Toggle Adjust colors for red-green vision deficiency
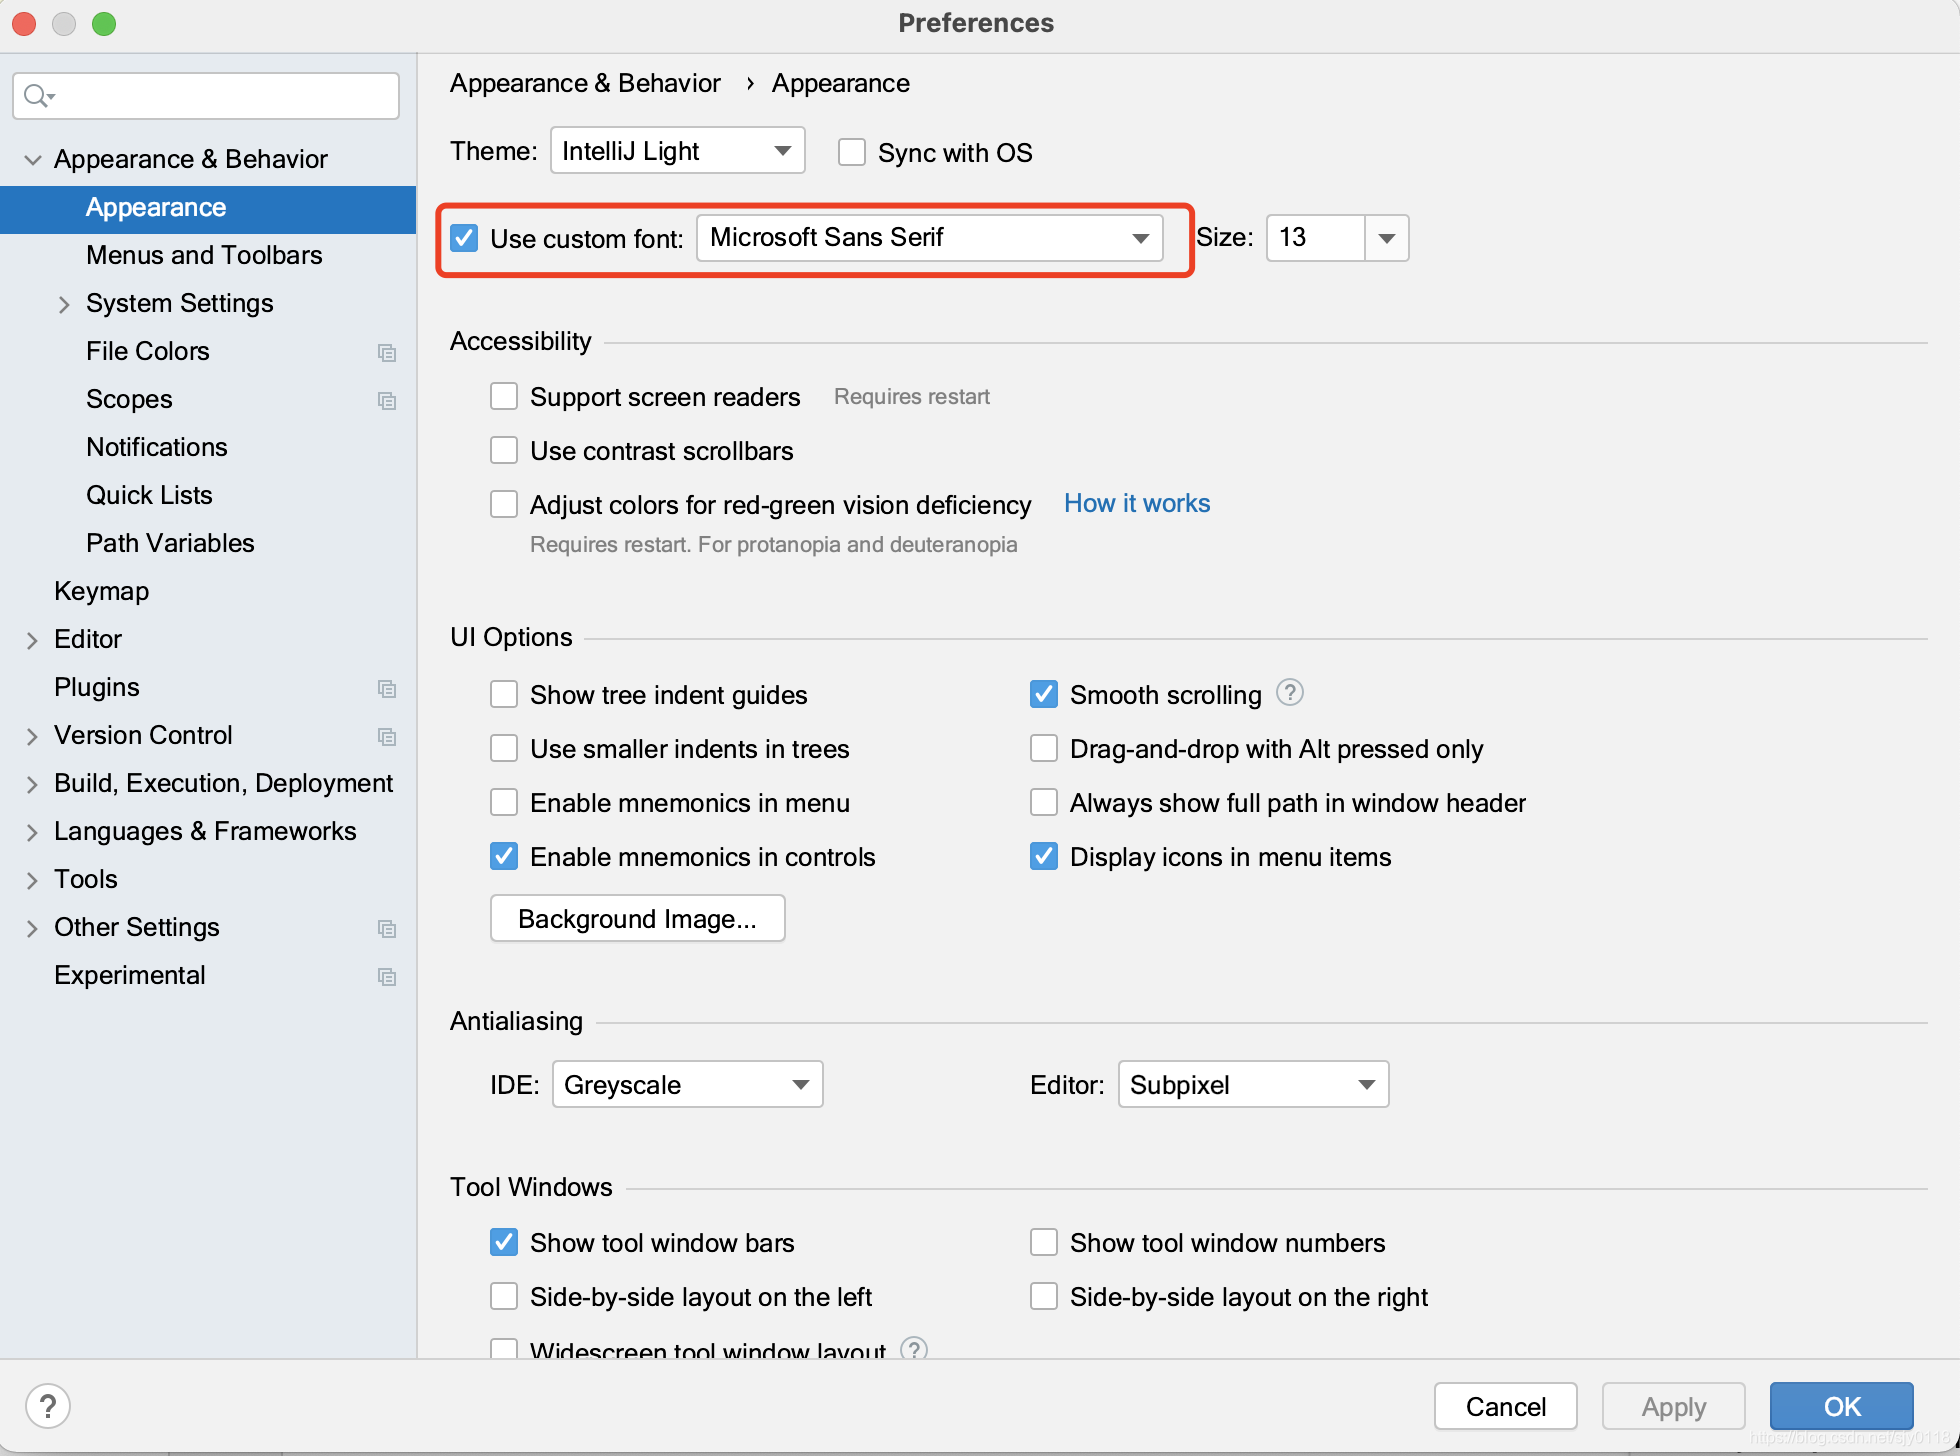 [504, 504]
